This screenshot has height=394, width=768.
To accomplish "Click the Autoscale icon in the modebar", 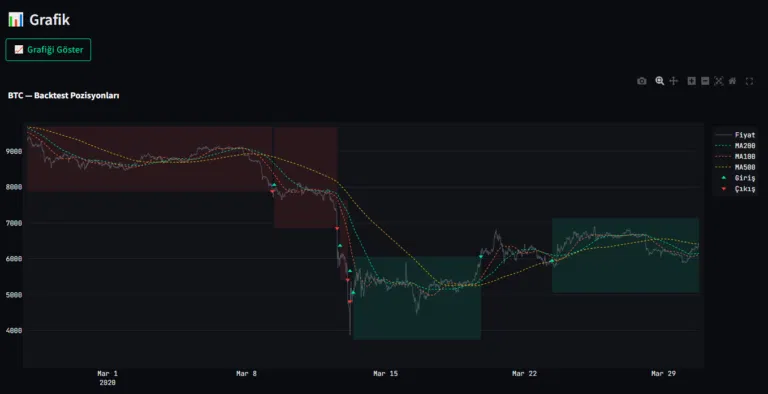I will [x=719, y=81].
